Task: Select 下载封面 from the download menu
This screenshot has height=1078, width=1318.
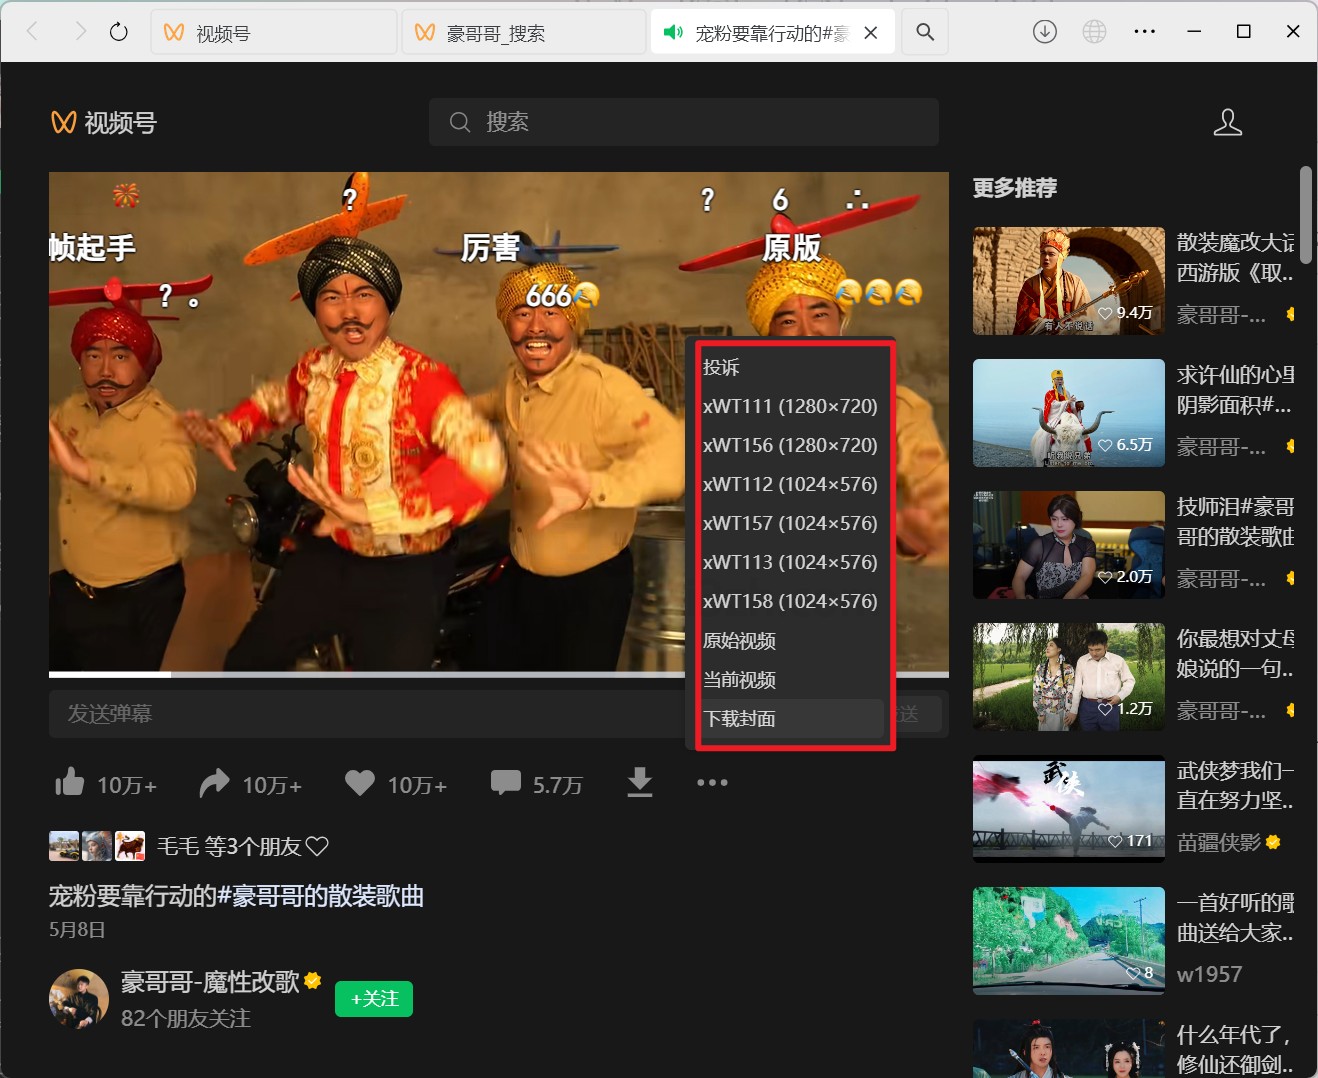Action: (x=740, y=718)
